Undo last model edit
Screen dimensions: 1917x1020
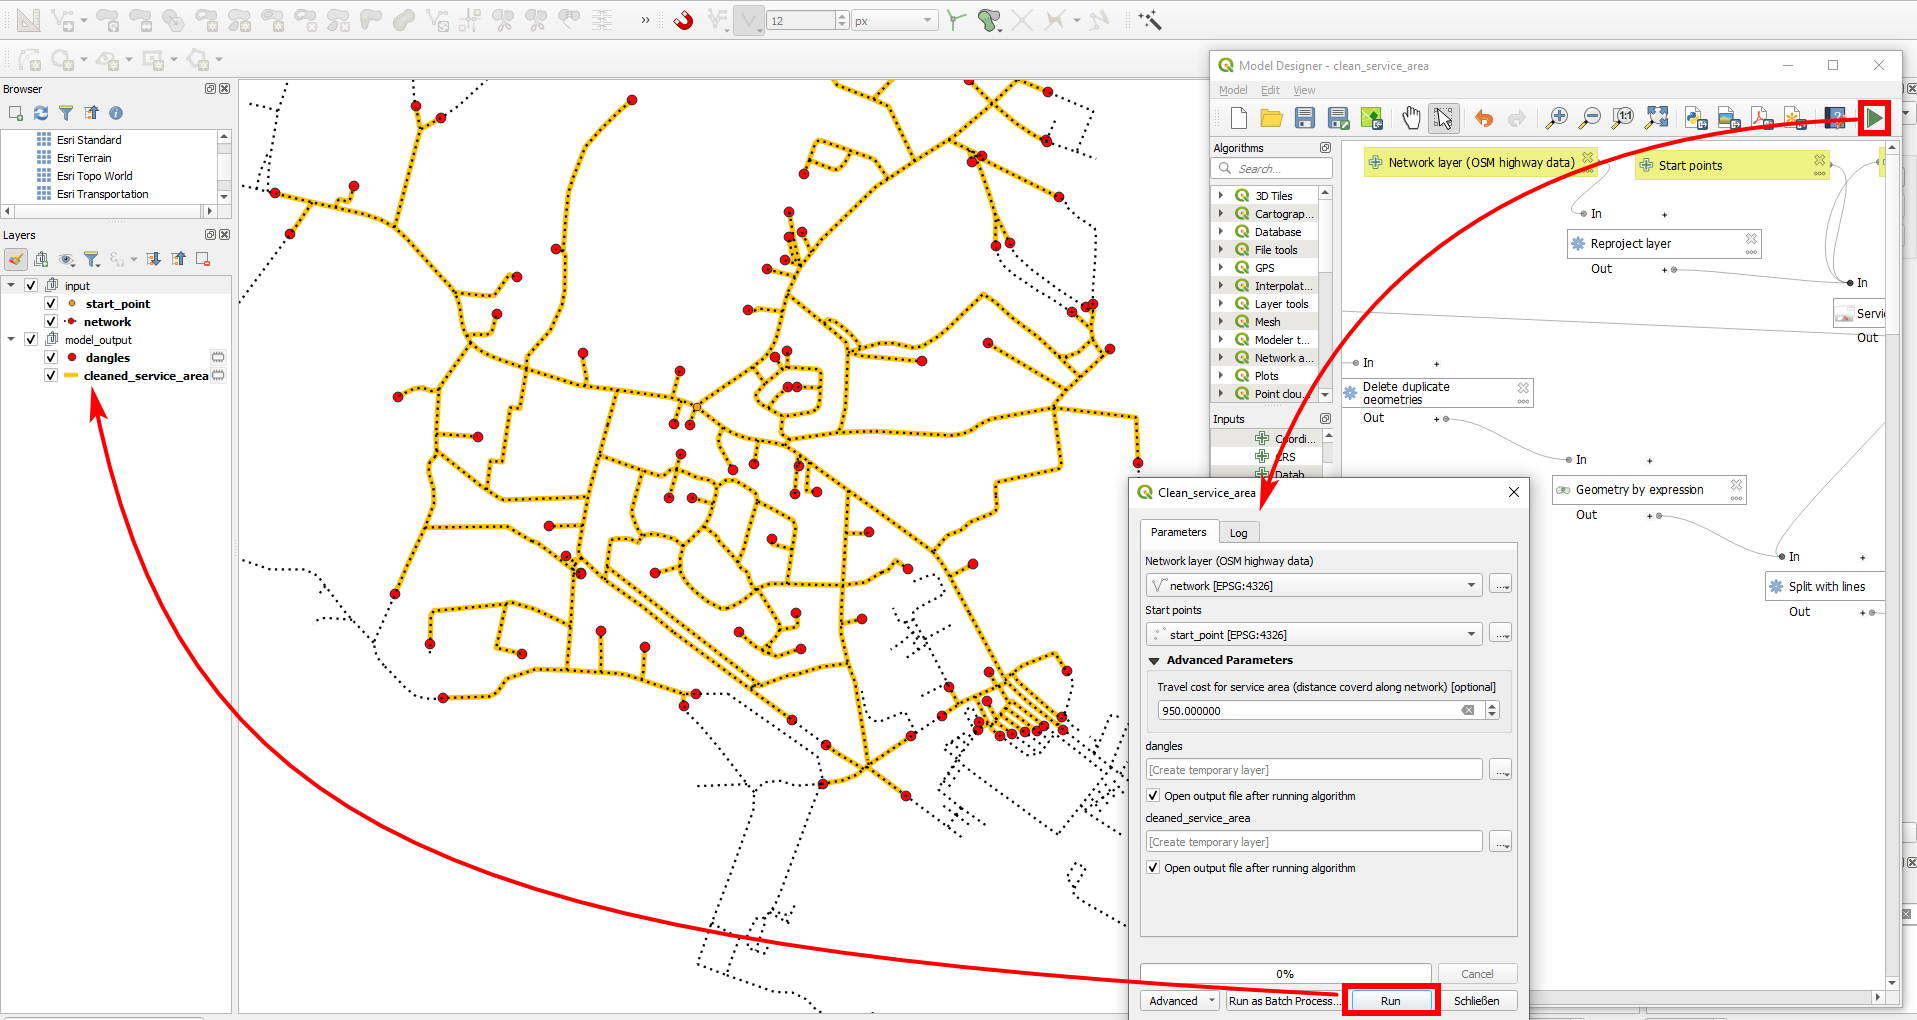tap(1484, 118)
